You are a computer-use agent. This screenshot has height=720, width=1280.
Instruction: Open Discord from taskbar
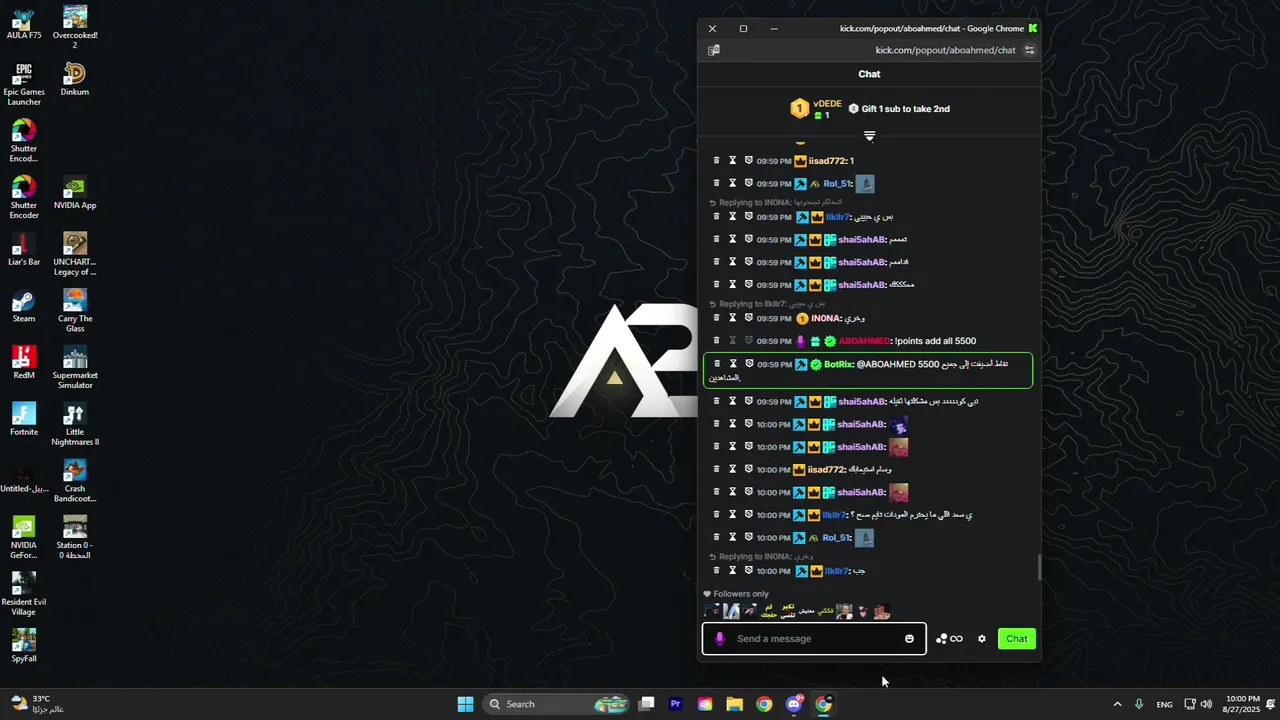point(794,704)
